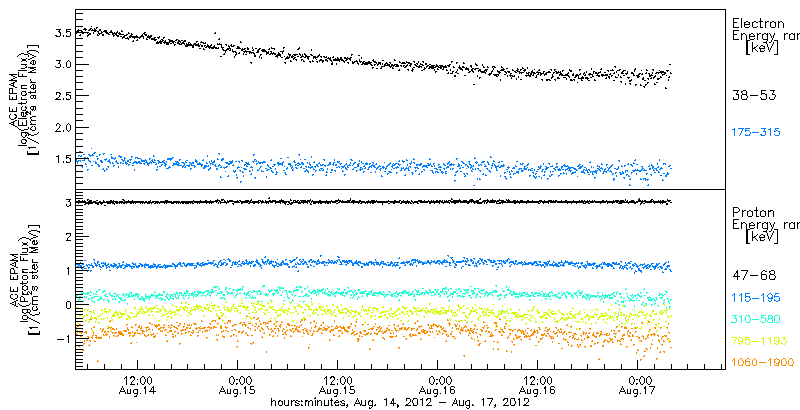The image size is (800, 410).
Task: Click the 3 tick label on proton axis
Action: pos(66,203)
